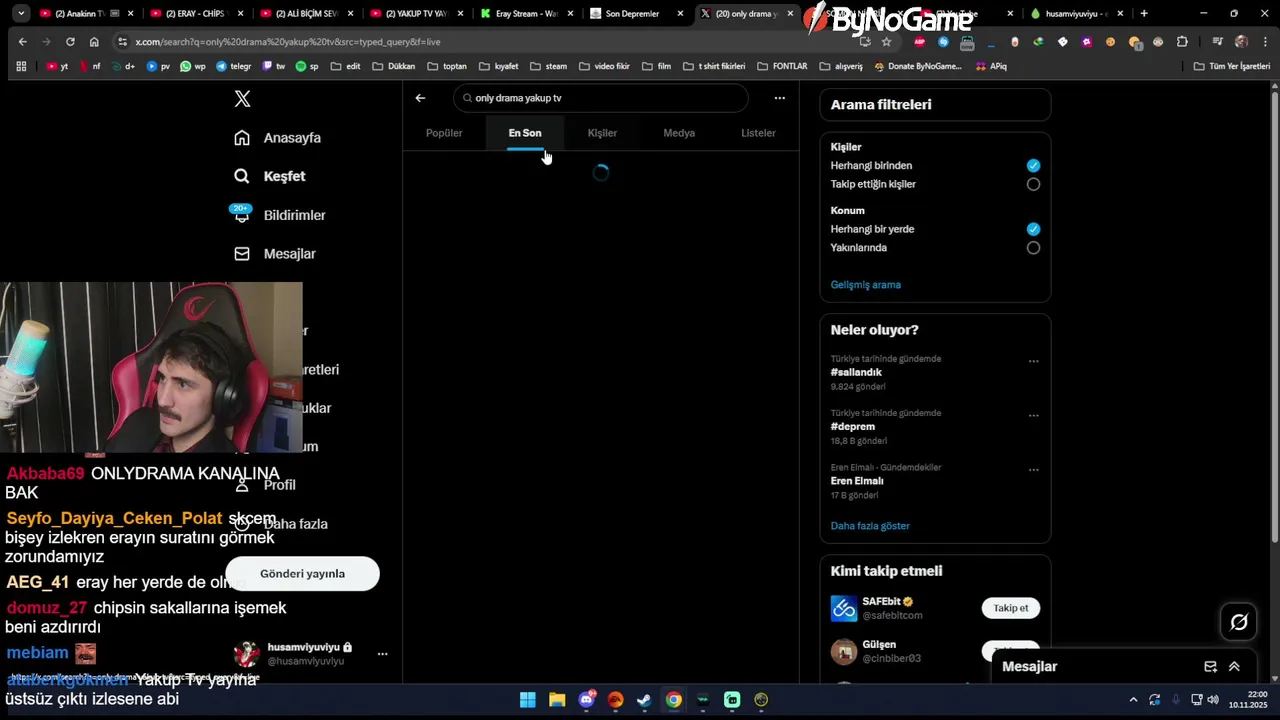
Task: Open account menu next to husamviyuviyu
Action: [382, 654]
